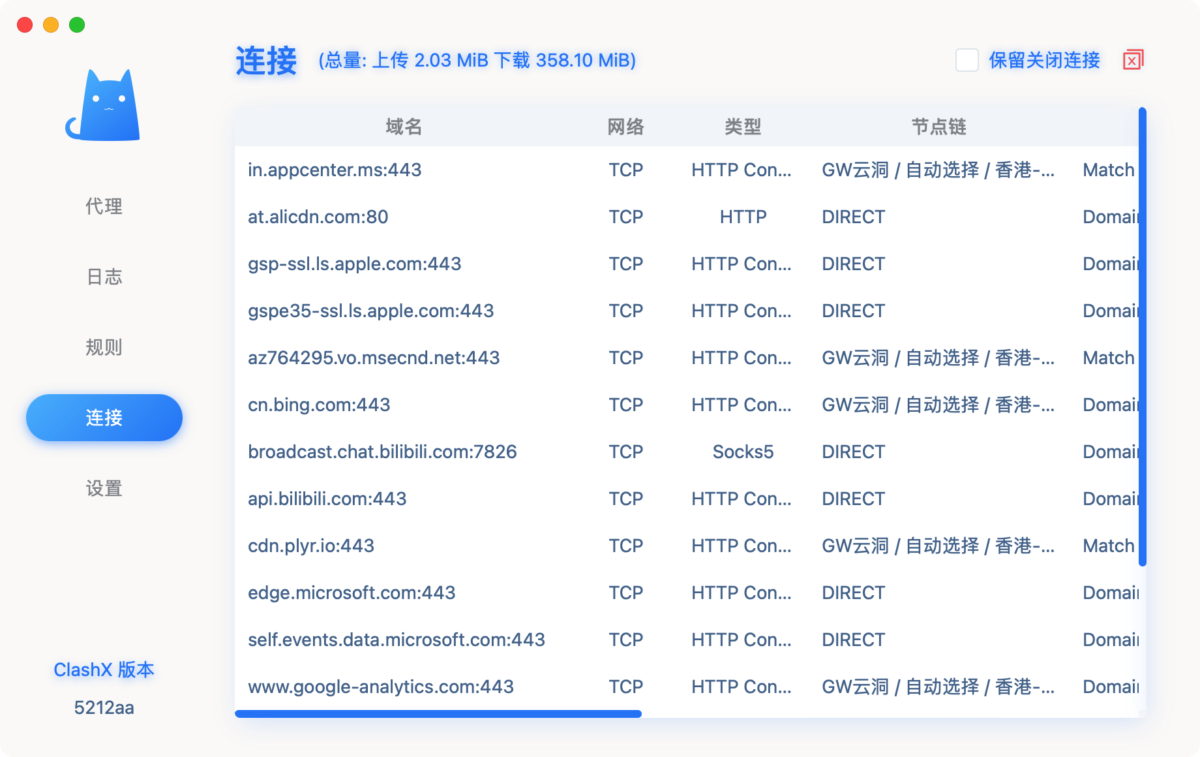Enable the 保留关闭连接 checkbox

[967, 60]
